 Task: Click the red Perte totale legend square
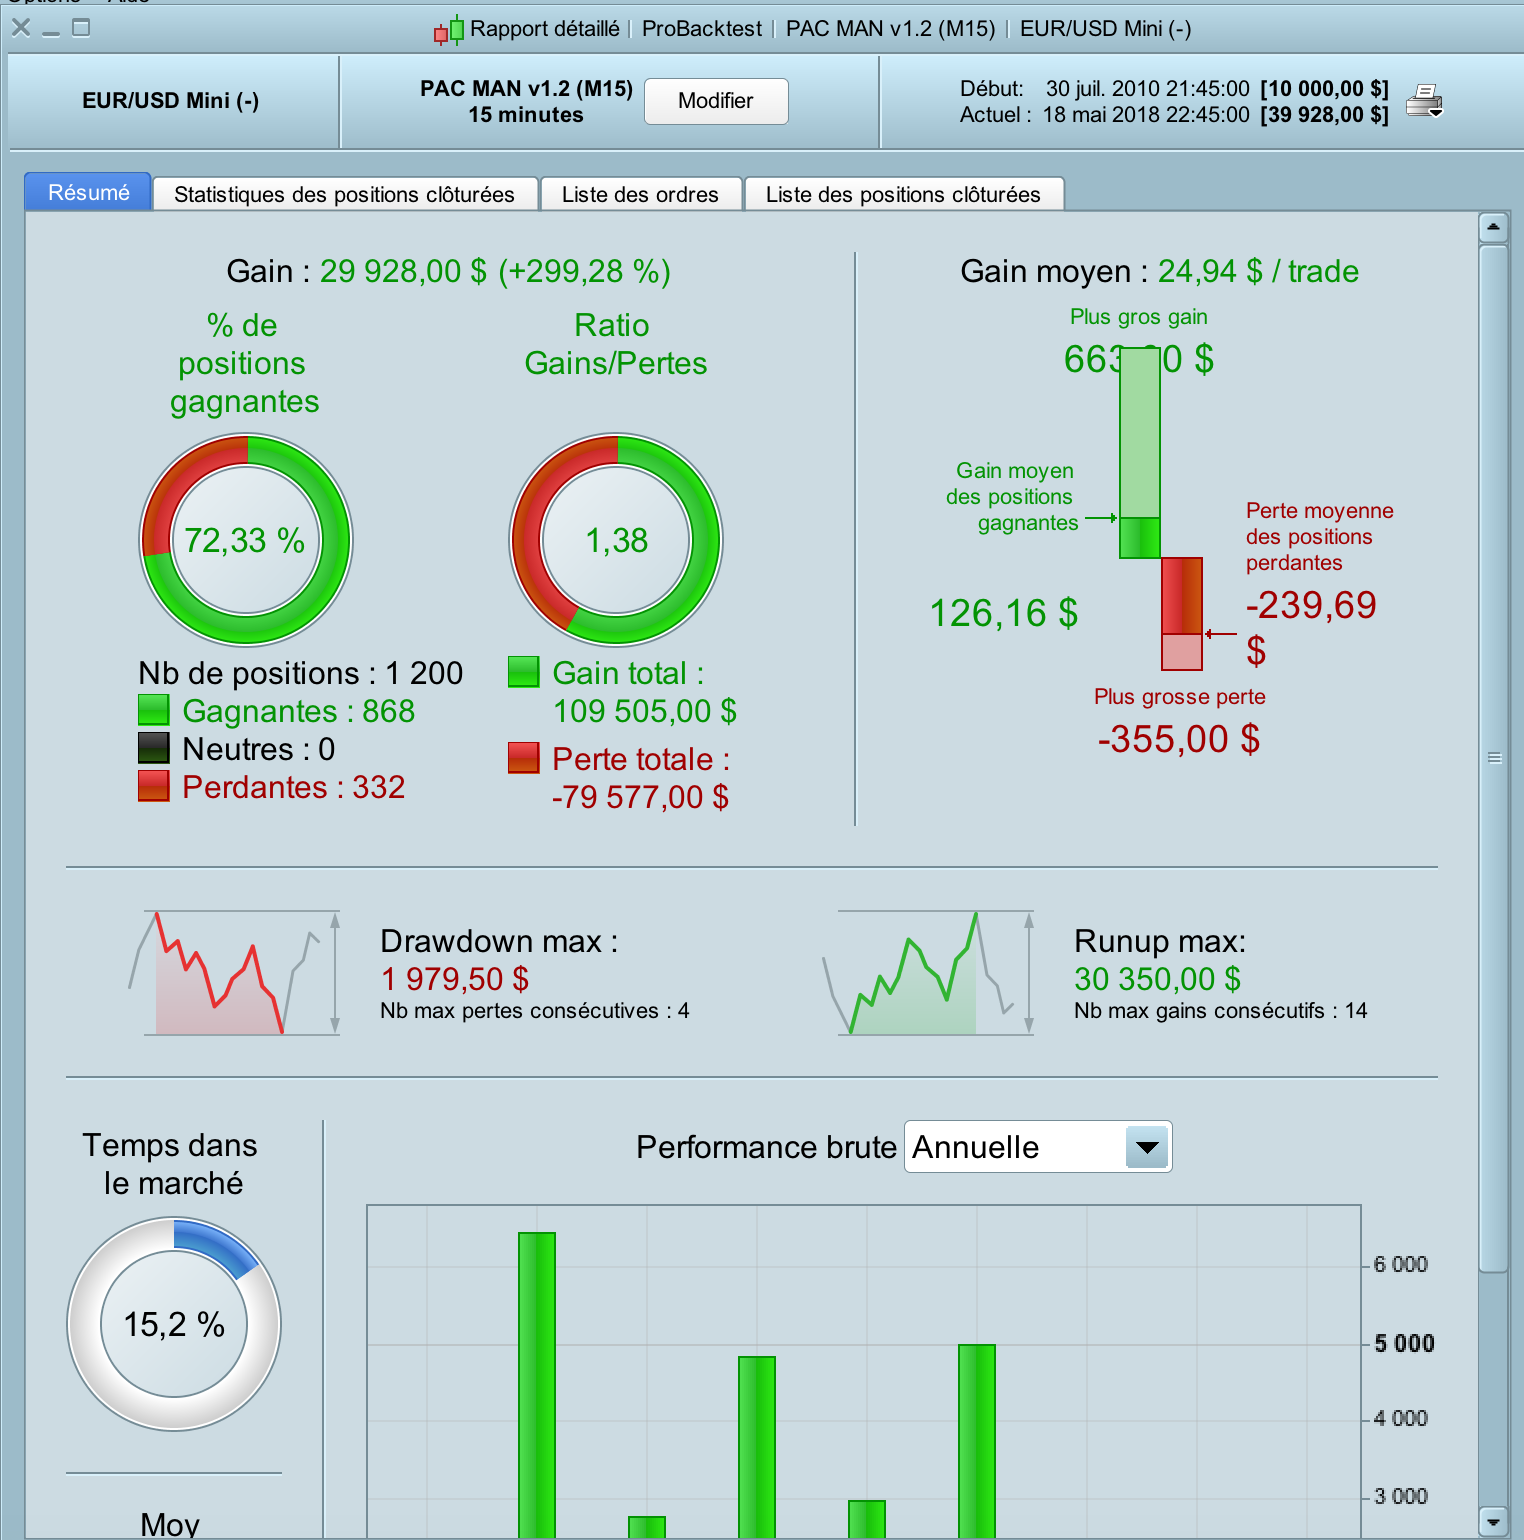point(524,758)
